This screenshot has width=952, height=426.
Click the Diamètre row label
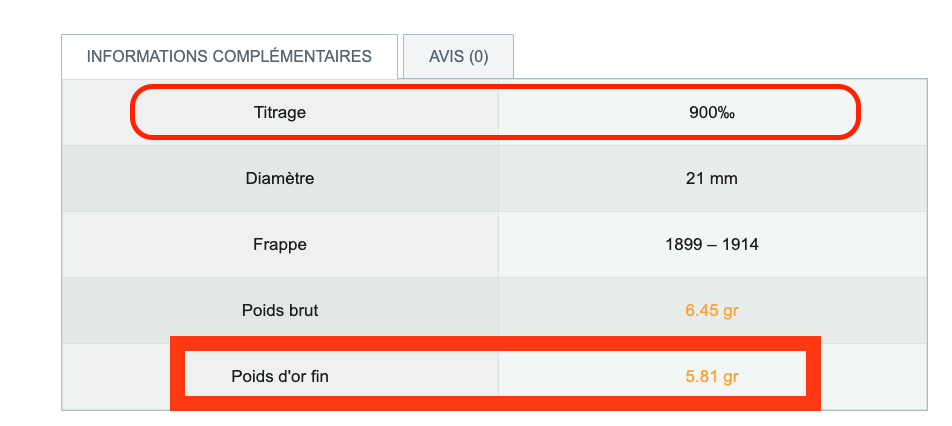click(x=280, y=178)
